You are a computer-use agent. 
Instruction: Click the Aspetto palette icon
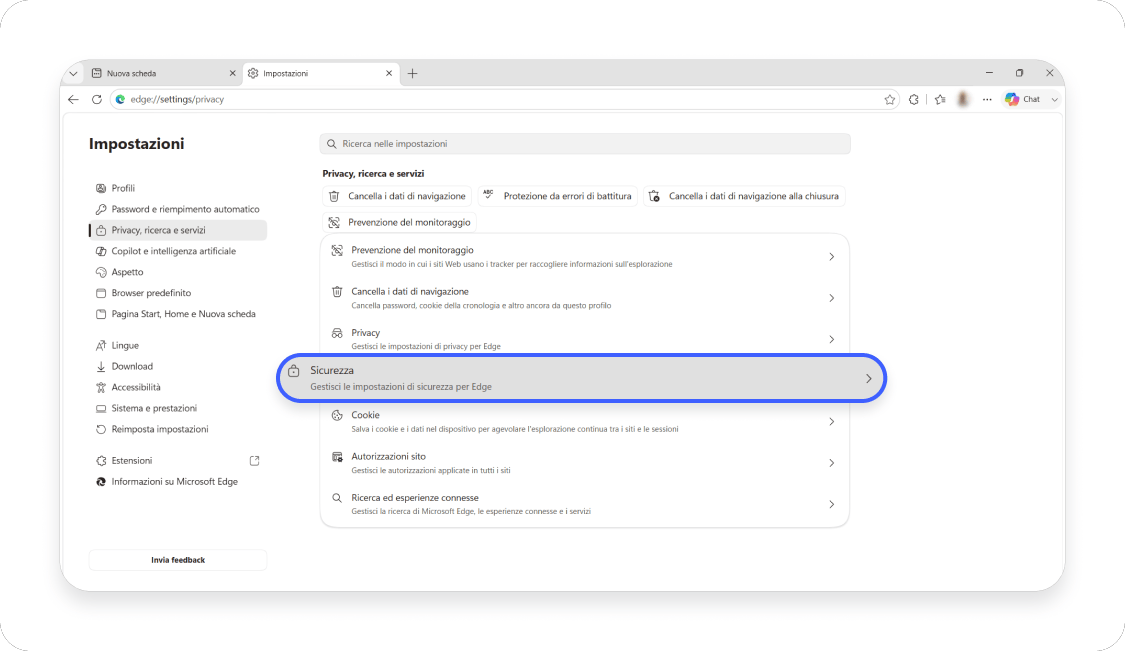coord(100,272)
